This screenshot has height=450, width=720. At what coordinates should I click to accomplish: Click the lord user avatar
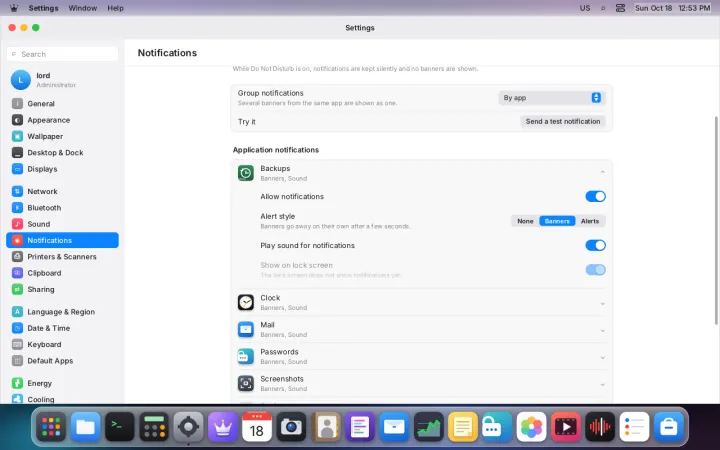pyautogui.click(x=21, y=80)
